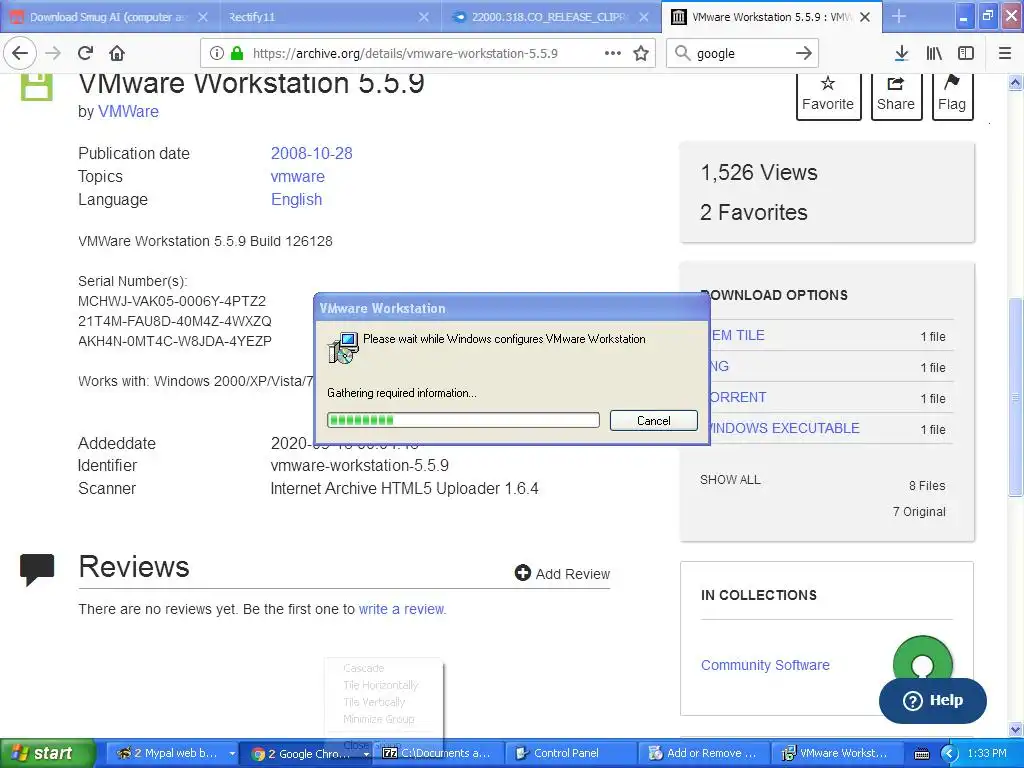1024x768 pixels.
Task: Open the library bookshelf icon
Action: coord(934,54)
